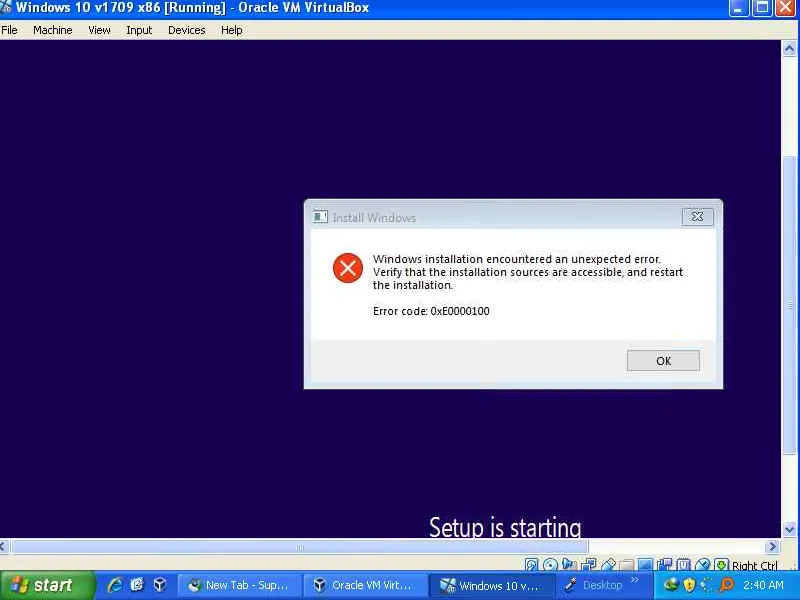
Task: Click the red error X icon
Action: [x=347, y=268]
